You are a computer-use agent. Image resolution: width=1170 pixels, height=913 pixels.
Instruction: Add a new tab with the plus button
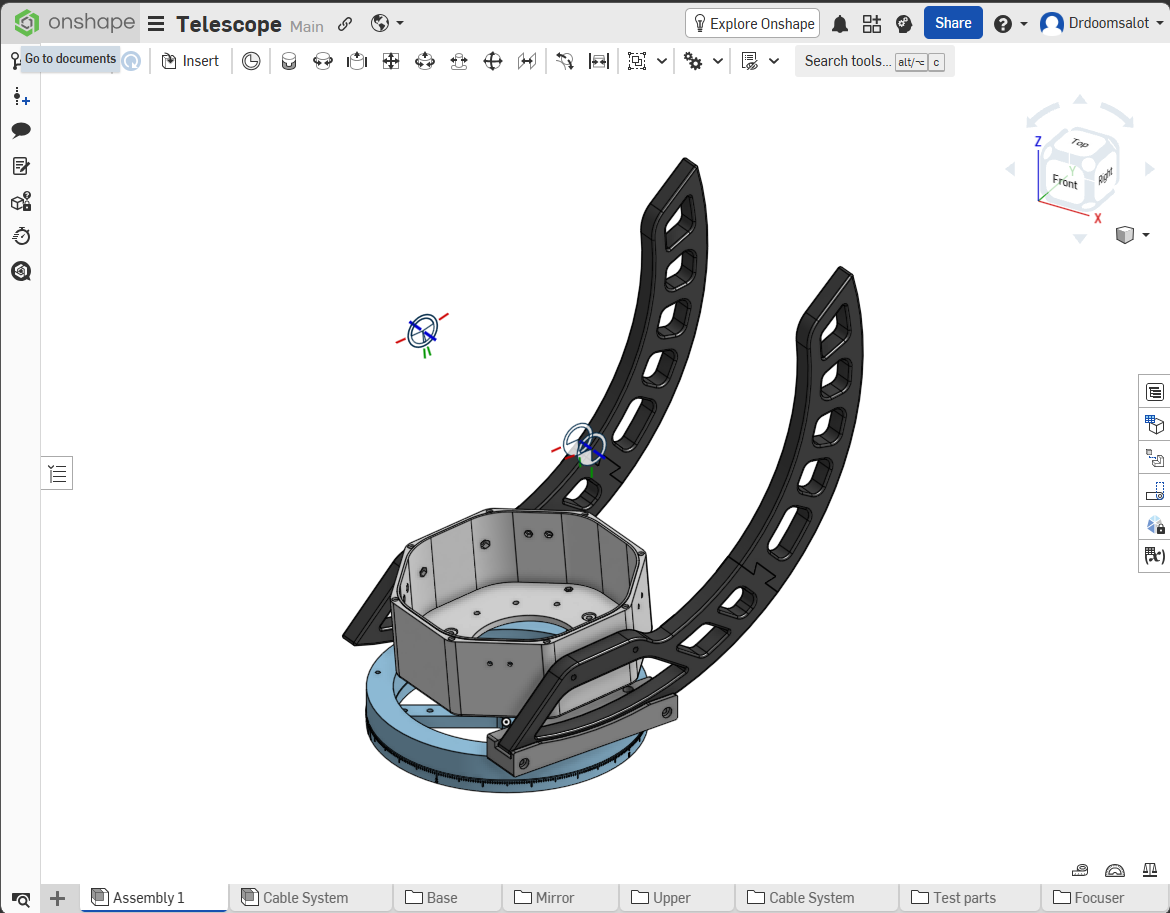[57, 898]
